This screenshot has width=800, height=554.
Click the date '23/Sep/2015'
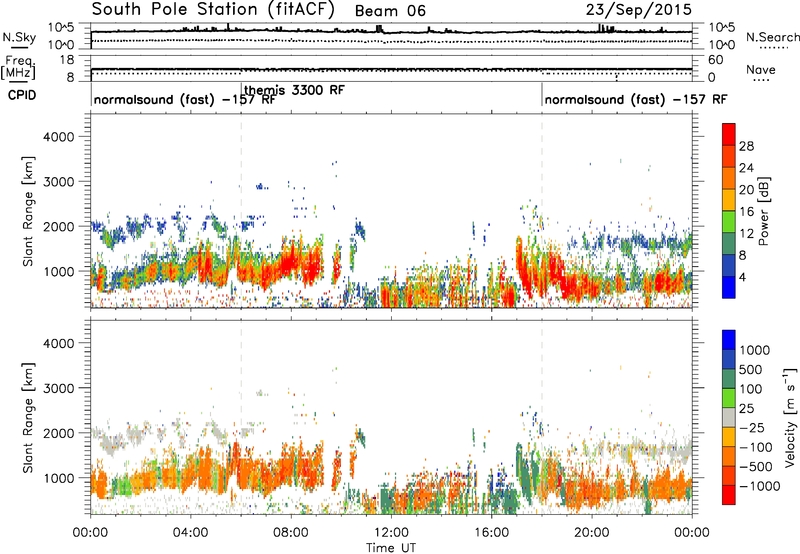638,9
